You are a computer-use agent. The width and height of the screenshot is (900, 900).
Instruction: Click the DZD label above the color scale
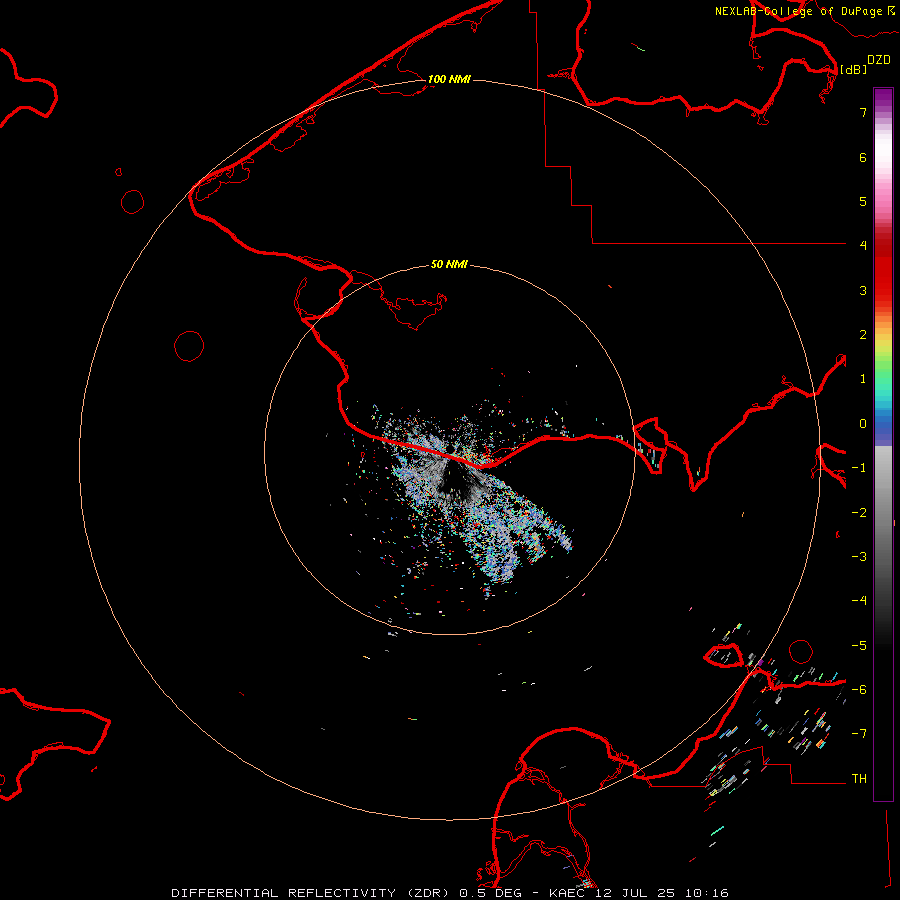879,60
